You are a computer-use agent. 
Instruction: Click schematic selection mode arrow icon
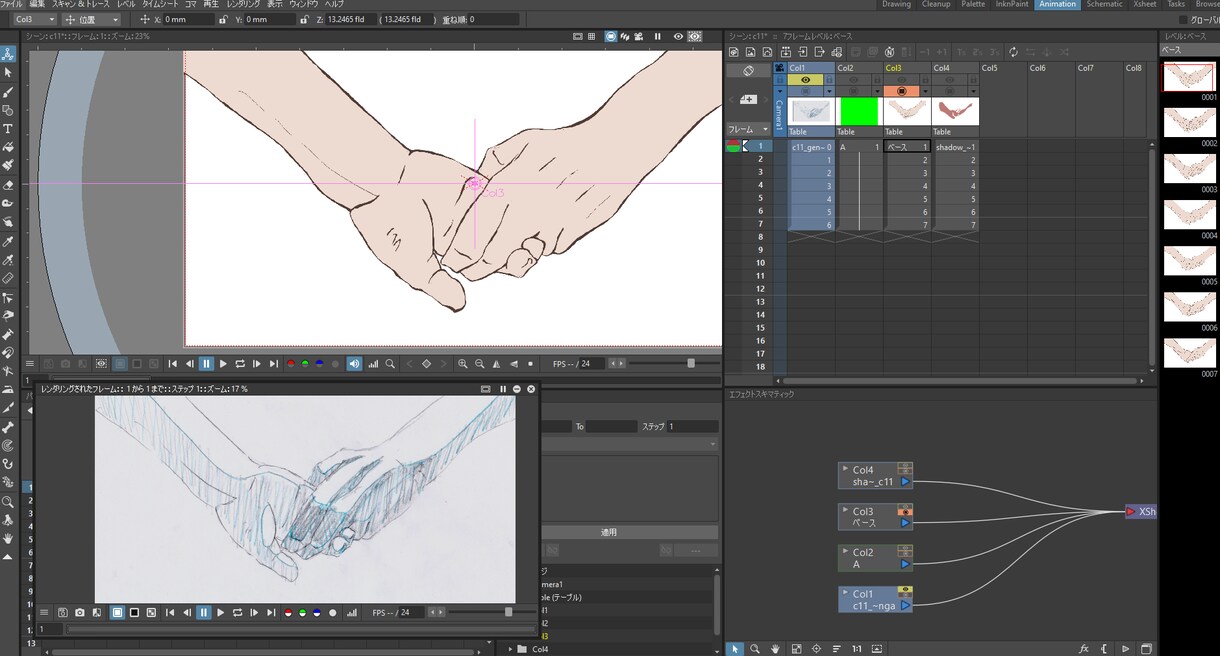pos(735,649)
